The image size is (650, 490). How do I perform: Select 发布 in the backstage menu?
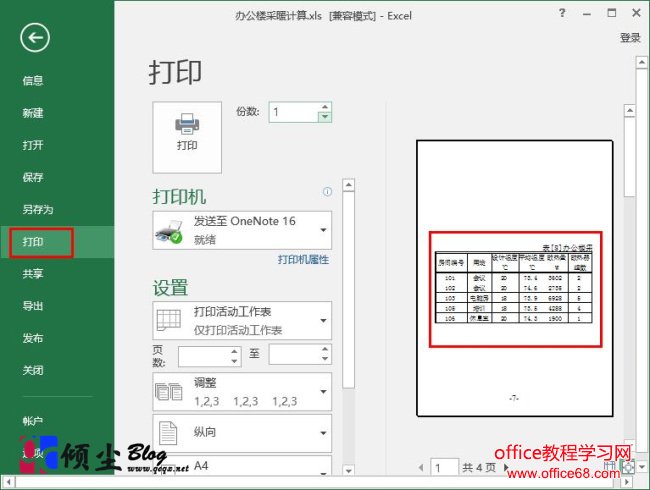33,338
